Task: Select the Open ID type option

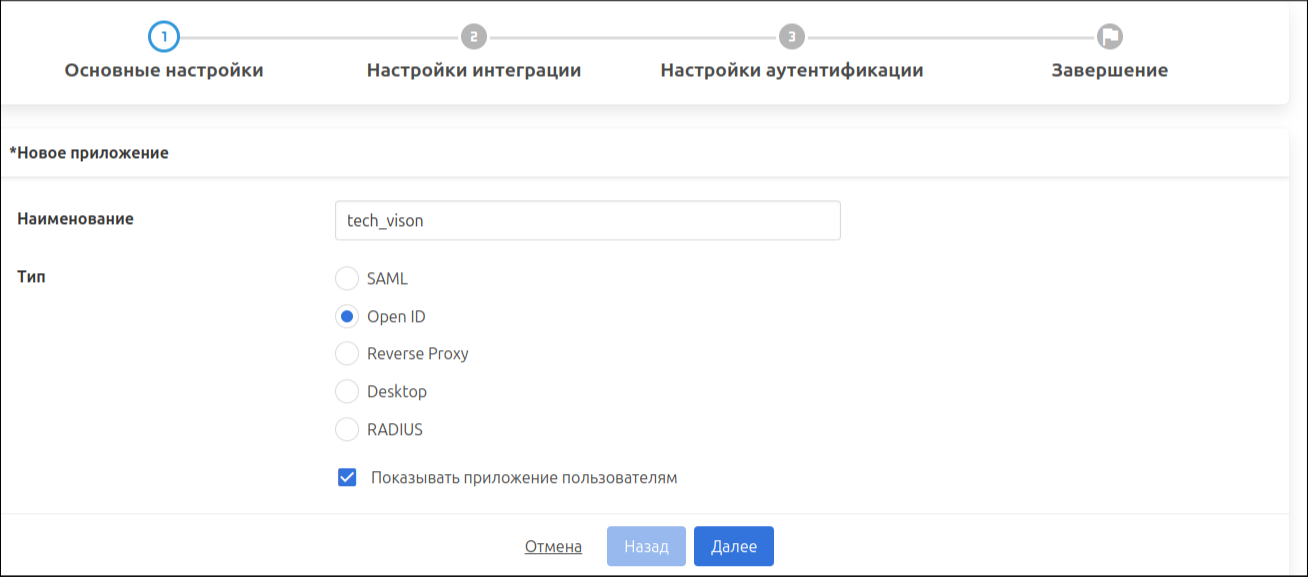Action: [x=347, y=317]
